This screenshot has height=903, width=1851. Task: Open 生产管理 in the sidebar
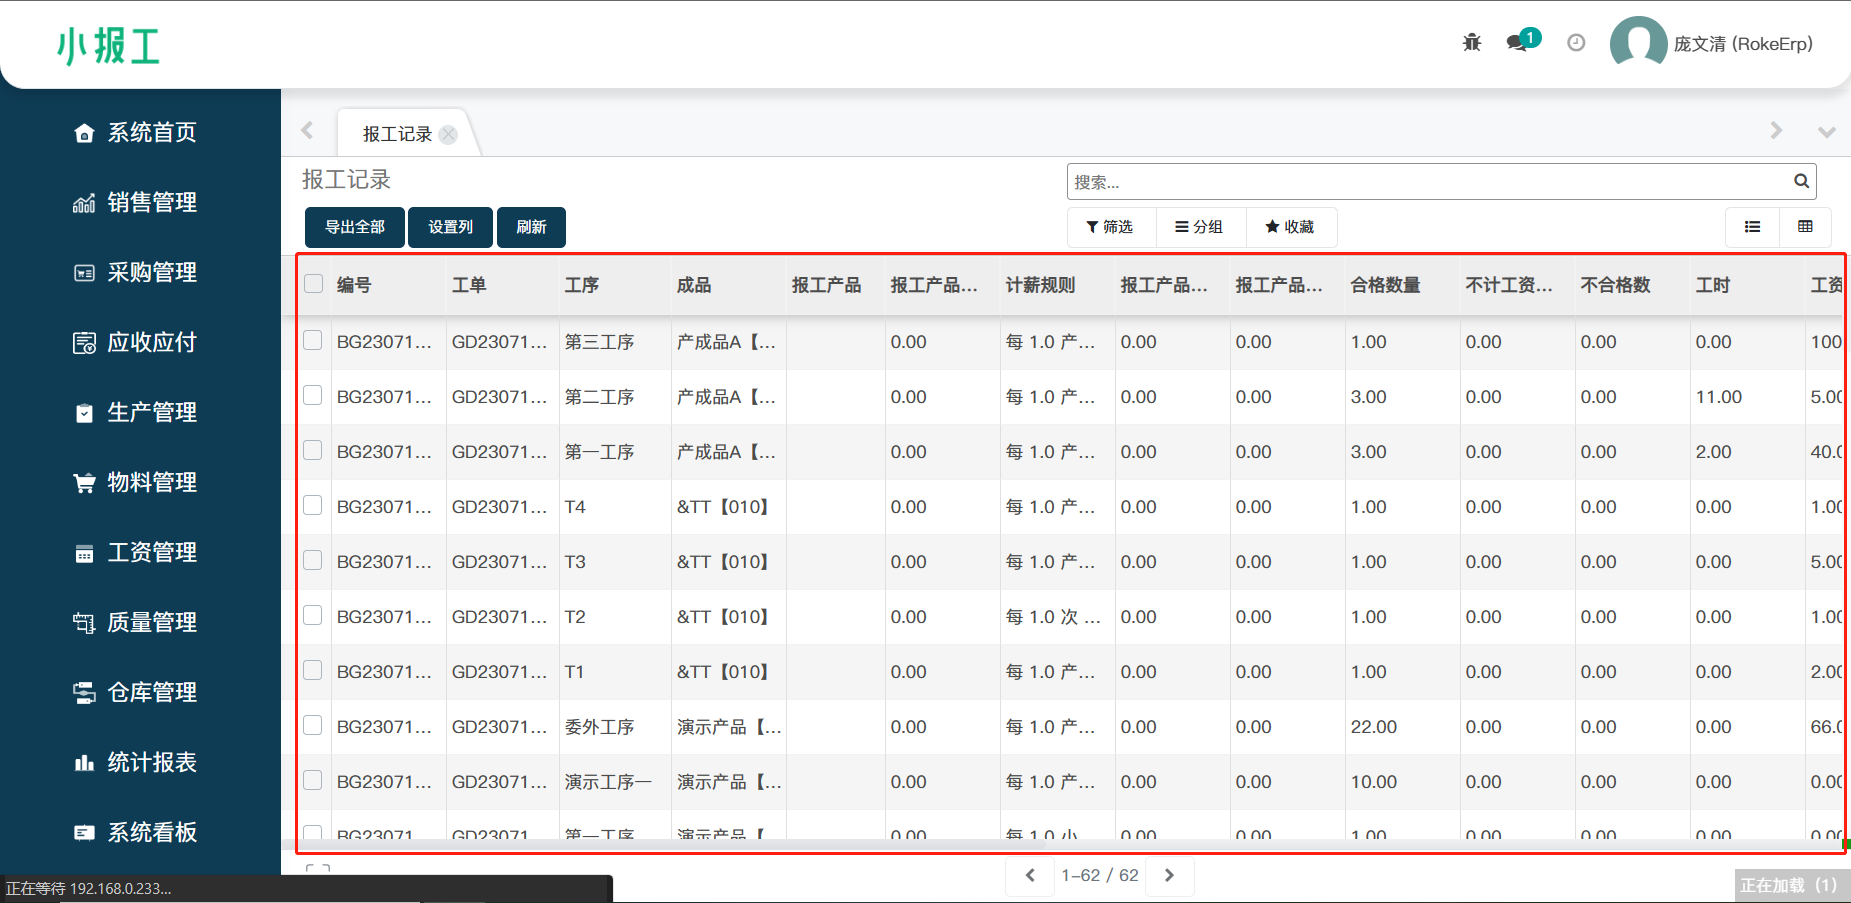point(151,412)
